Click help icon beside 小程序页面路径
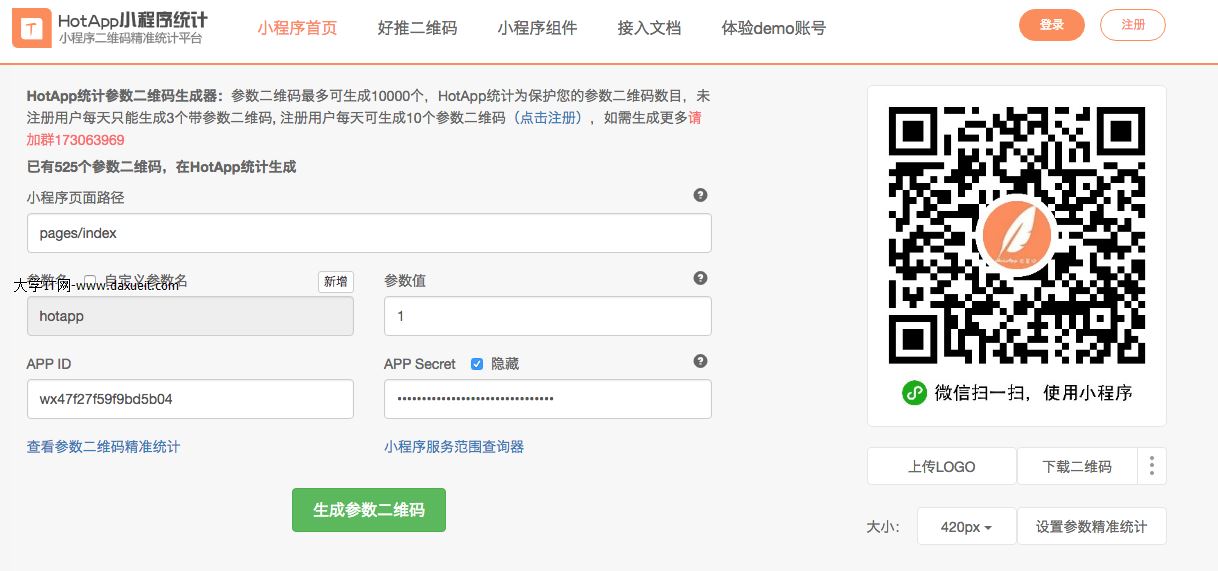The height and width of the screenshot is (571, 1218). 700,195
